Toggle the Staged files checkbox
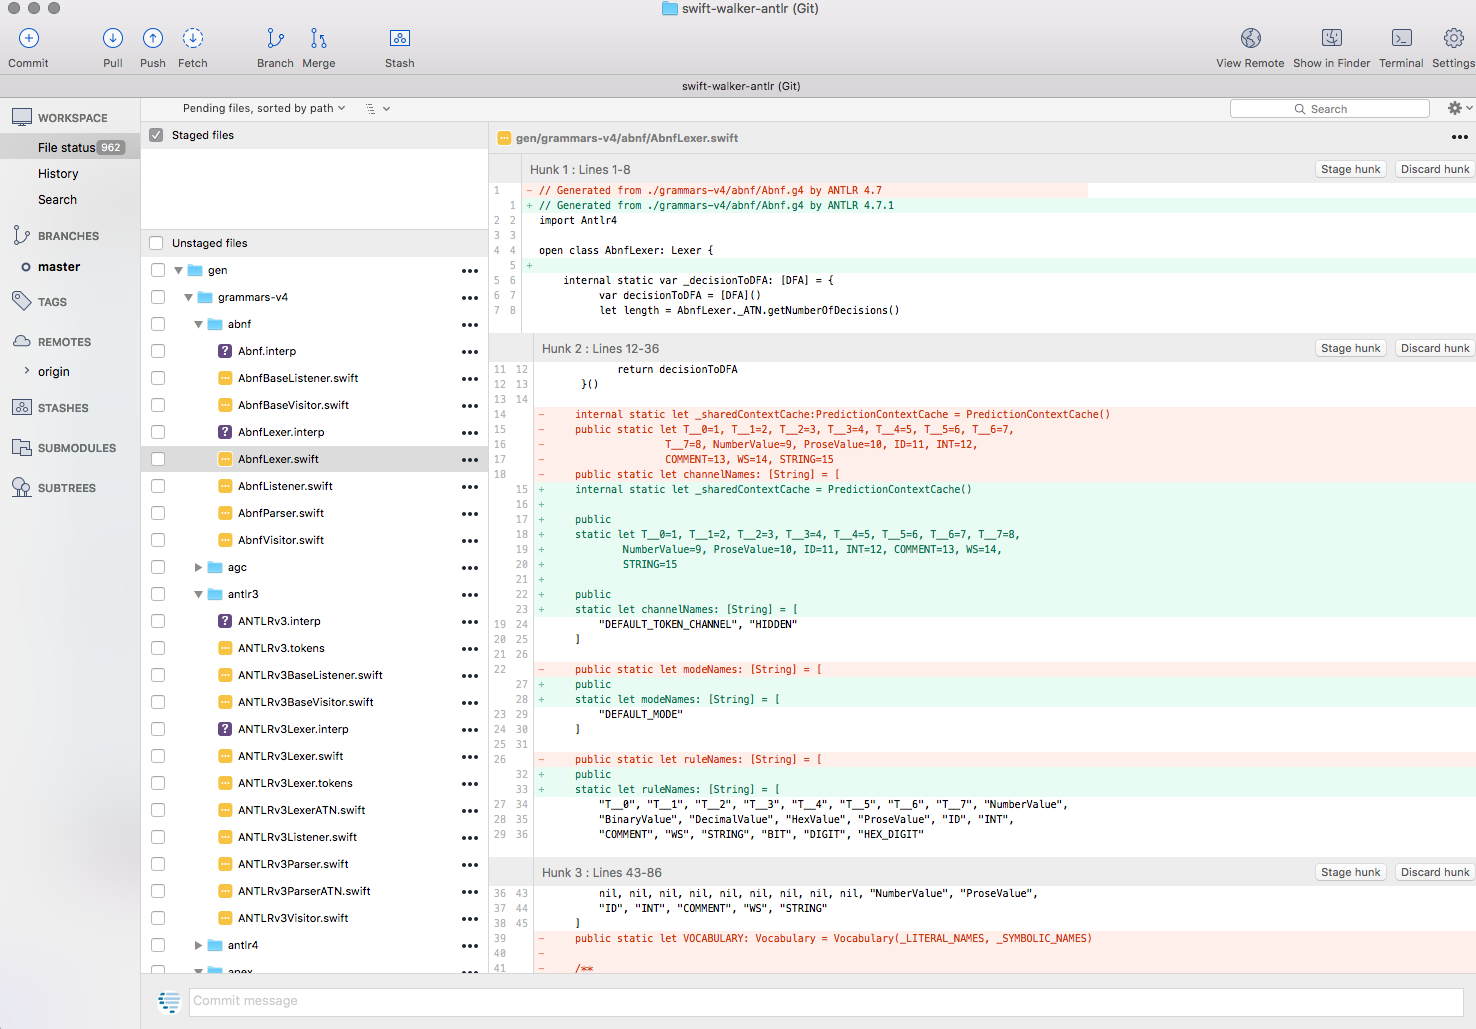1476x1029 pixels. tap(156, 134)
